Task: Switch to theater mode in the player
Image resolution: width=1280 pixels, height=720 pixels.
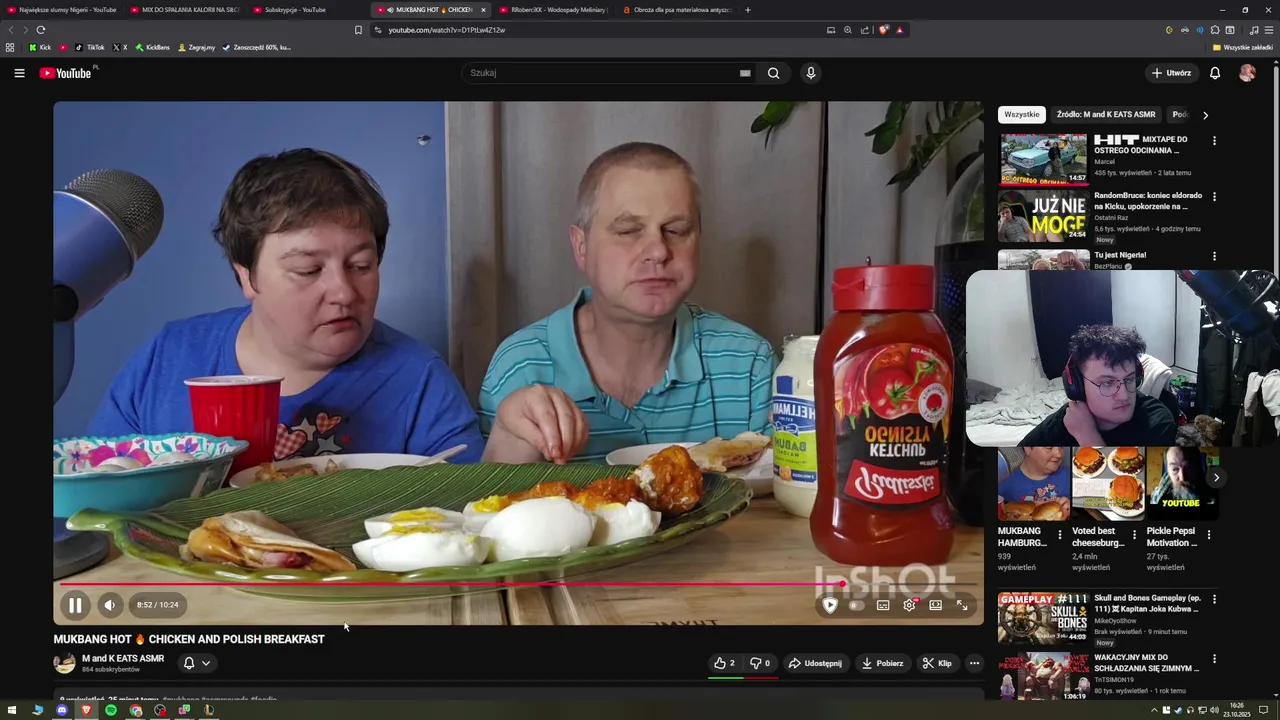Action: [936, 605]
